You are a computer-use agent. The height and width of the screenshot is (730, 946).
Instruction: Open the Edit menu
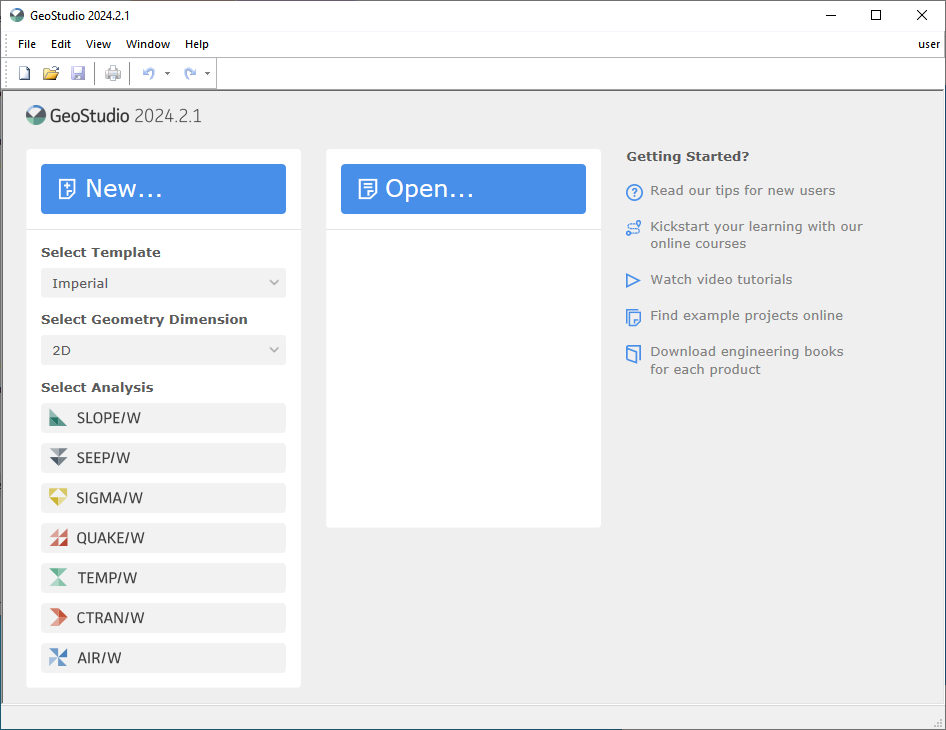click(x=61, y=44)
